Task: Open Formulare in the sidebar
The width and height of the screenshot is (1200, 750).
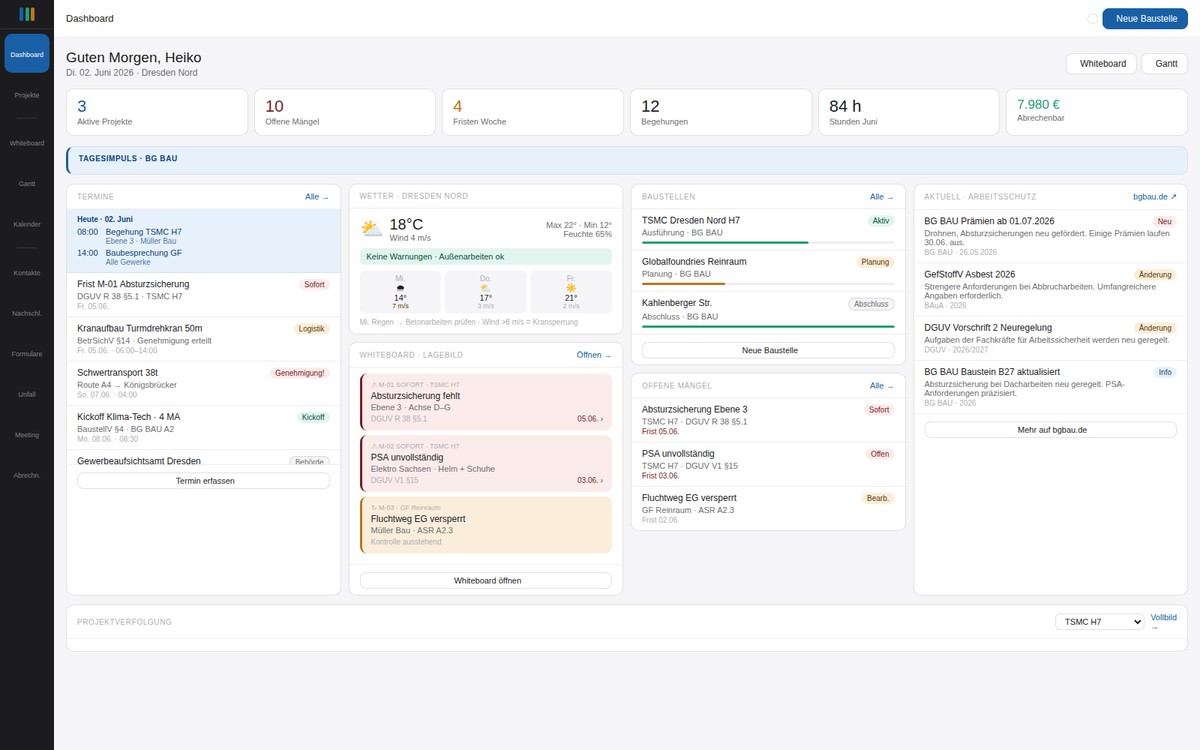Action: pos(27,354)
